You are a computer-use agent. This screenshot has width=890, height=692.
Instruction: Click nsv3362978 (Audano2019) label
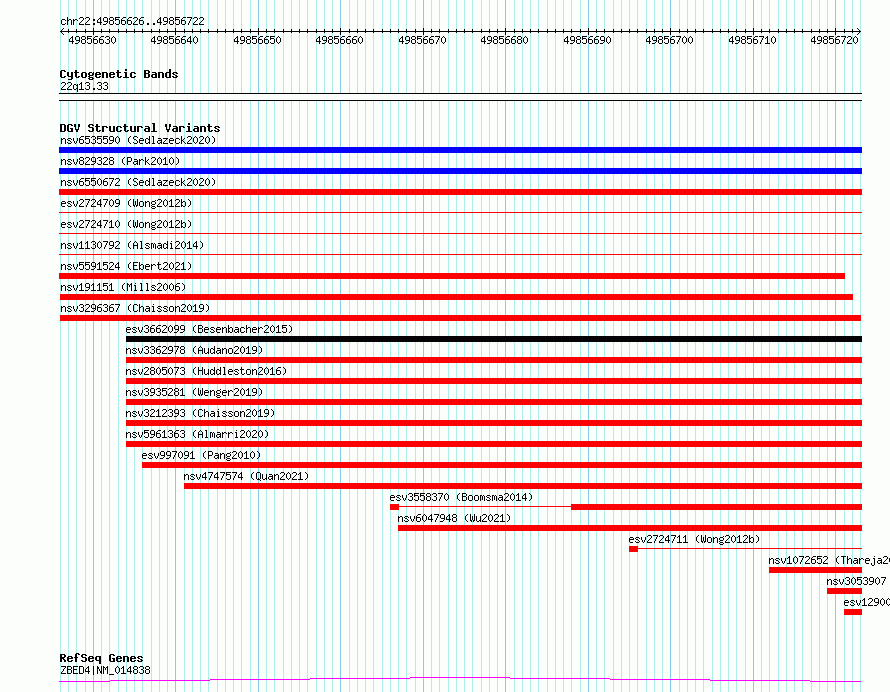tap(194, 350)
